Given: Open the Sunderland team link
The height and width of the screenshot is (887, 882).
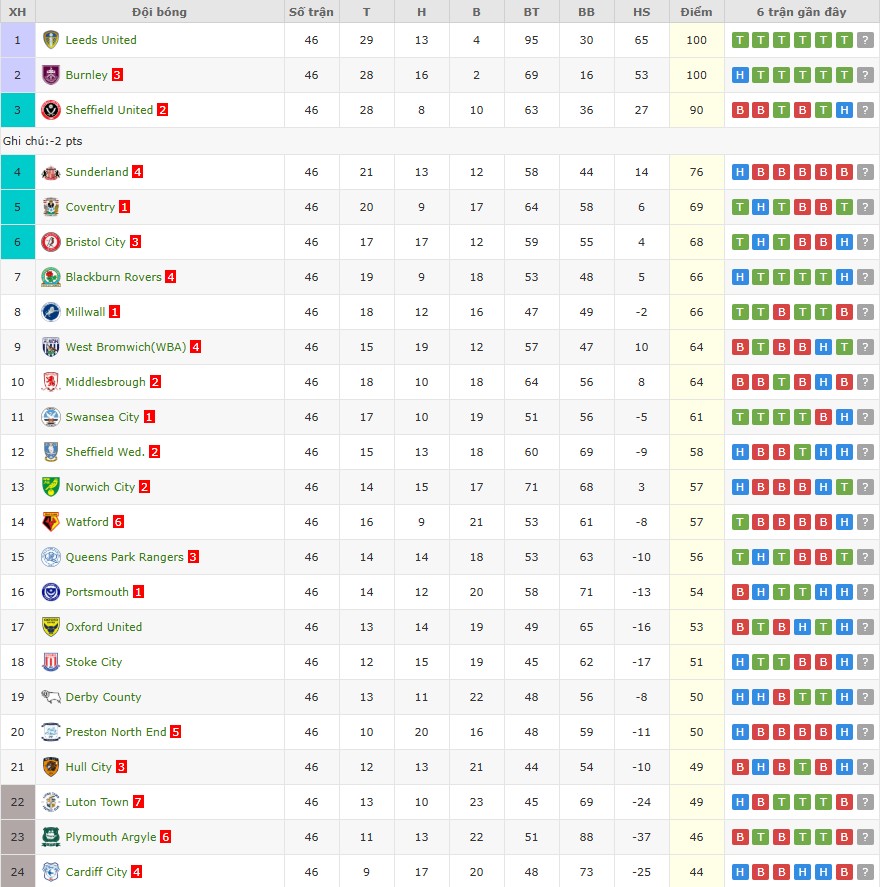Looking at the screenshot, I should (97, 172).
